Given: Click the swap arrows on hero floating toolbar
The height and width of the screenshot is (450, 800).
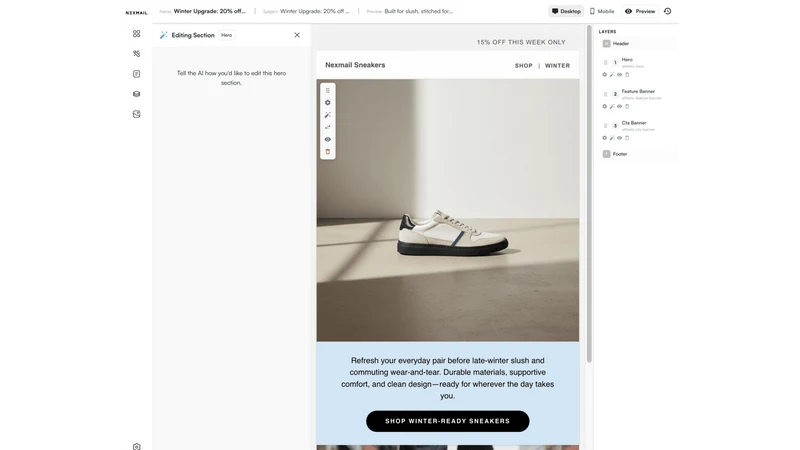Looking at the screenshot, I should point(328,127).
